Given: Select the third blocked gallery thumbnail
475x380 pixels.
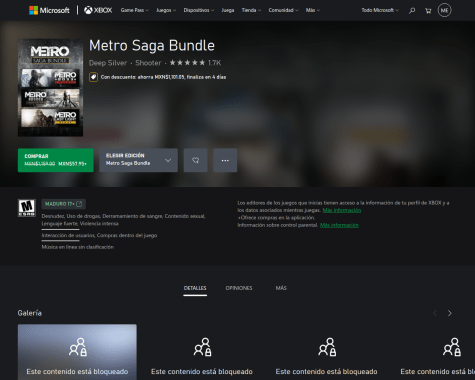Looking at the screenshot, I should point(327,352).
